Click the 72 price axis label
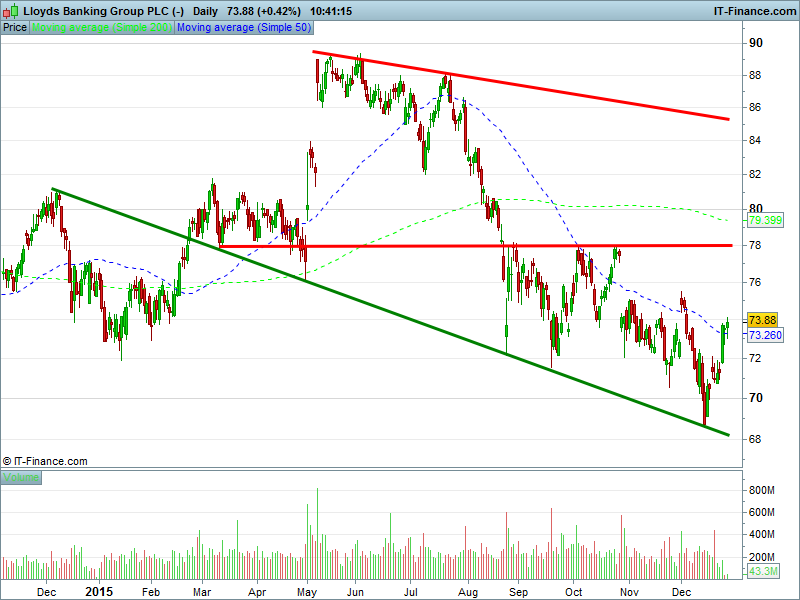 click(x=755, y=358)
